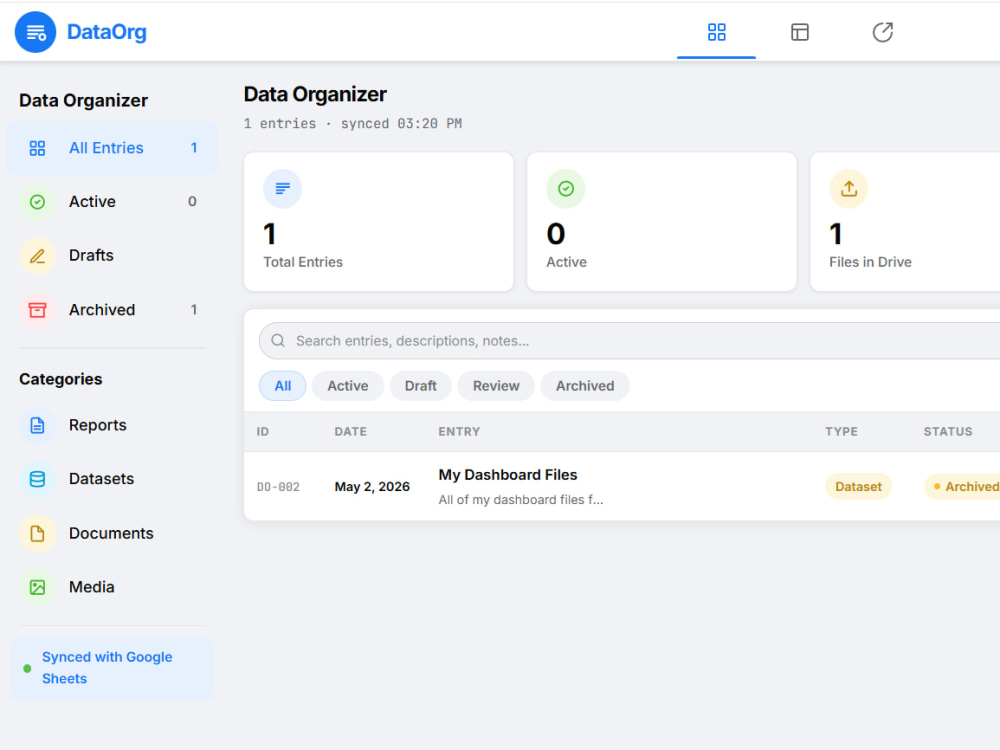
Task: Select the Archived filter chip
Action: pyautogui.click(x=585, y=386)
